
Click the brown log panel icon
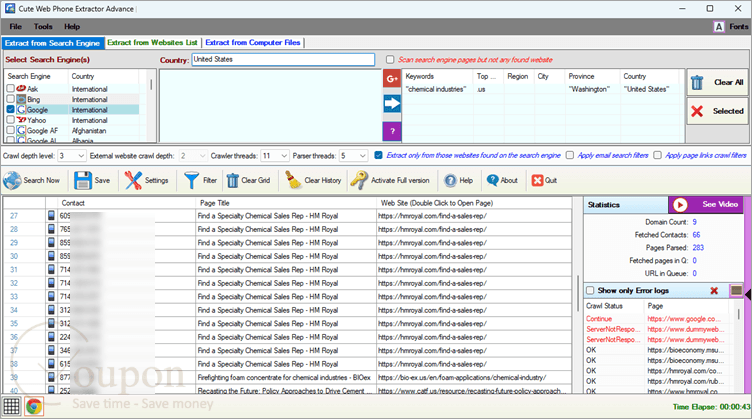click(x=736, y=291)
